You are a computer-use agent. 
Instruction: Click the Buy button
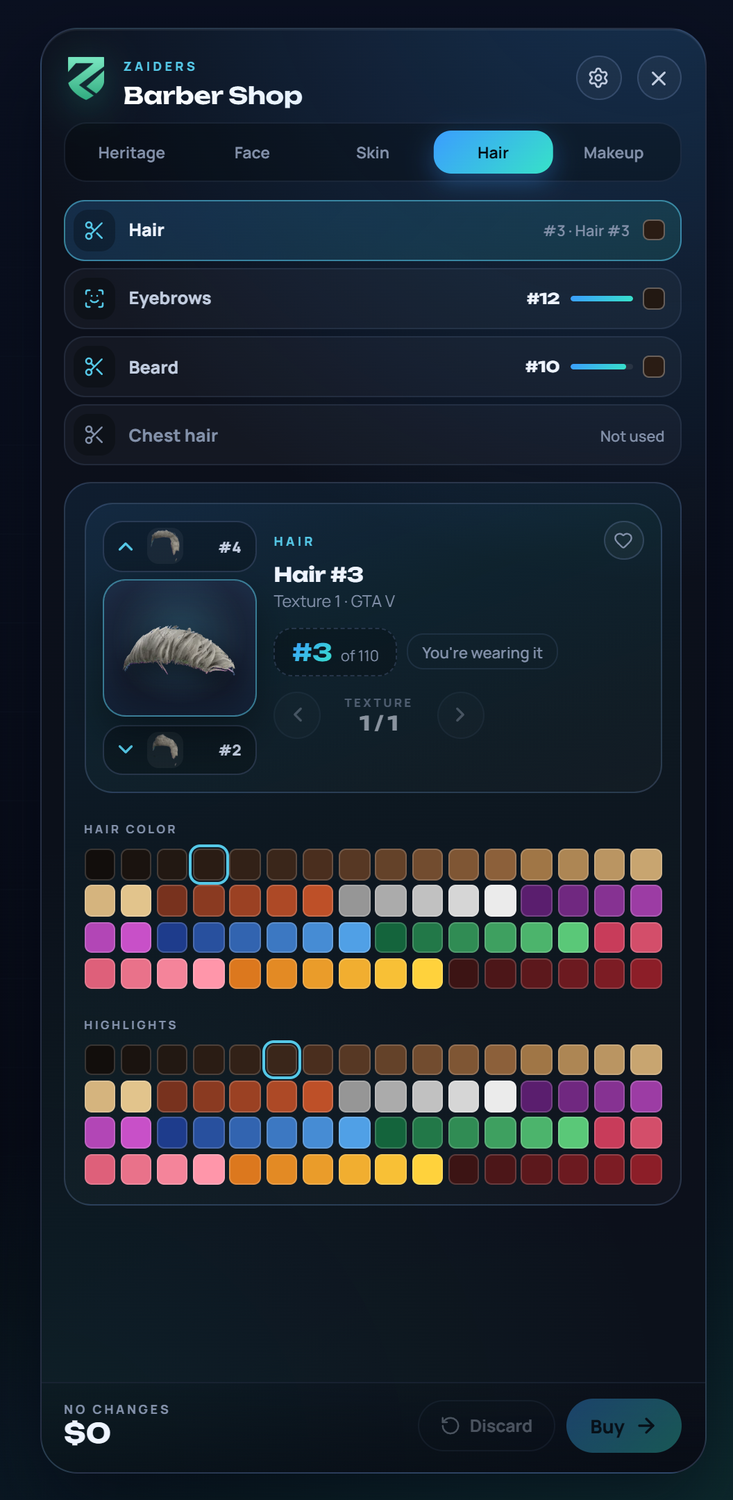pyautogui.click(x=624, y=1426)
